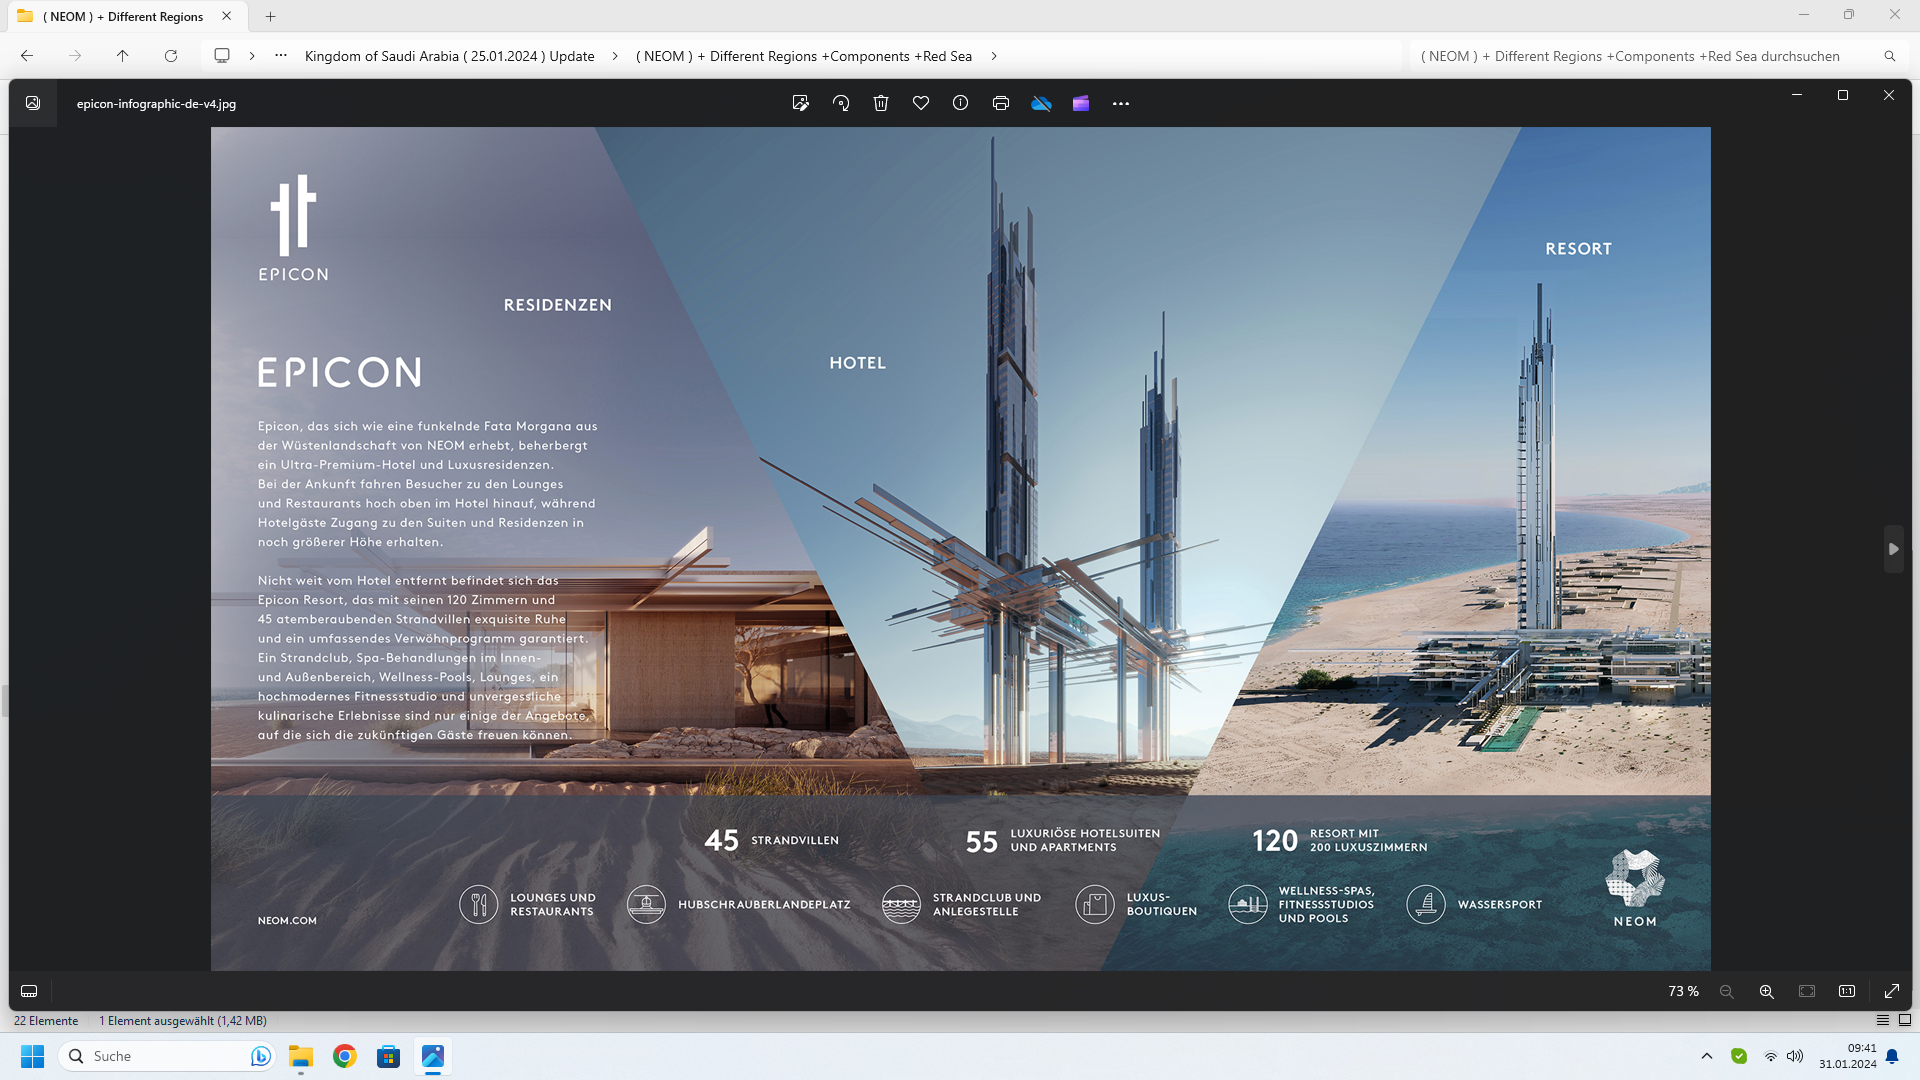Screen dimensions: 1920x1080
Task: Expand chevron after Kingdom of Saudi Arabia
Action: click(x=615, y=56)
